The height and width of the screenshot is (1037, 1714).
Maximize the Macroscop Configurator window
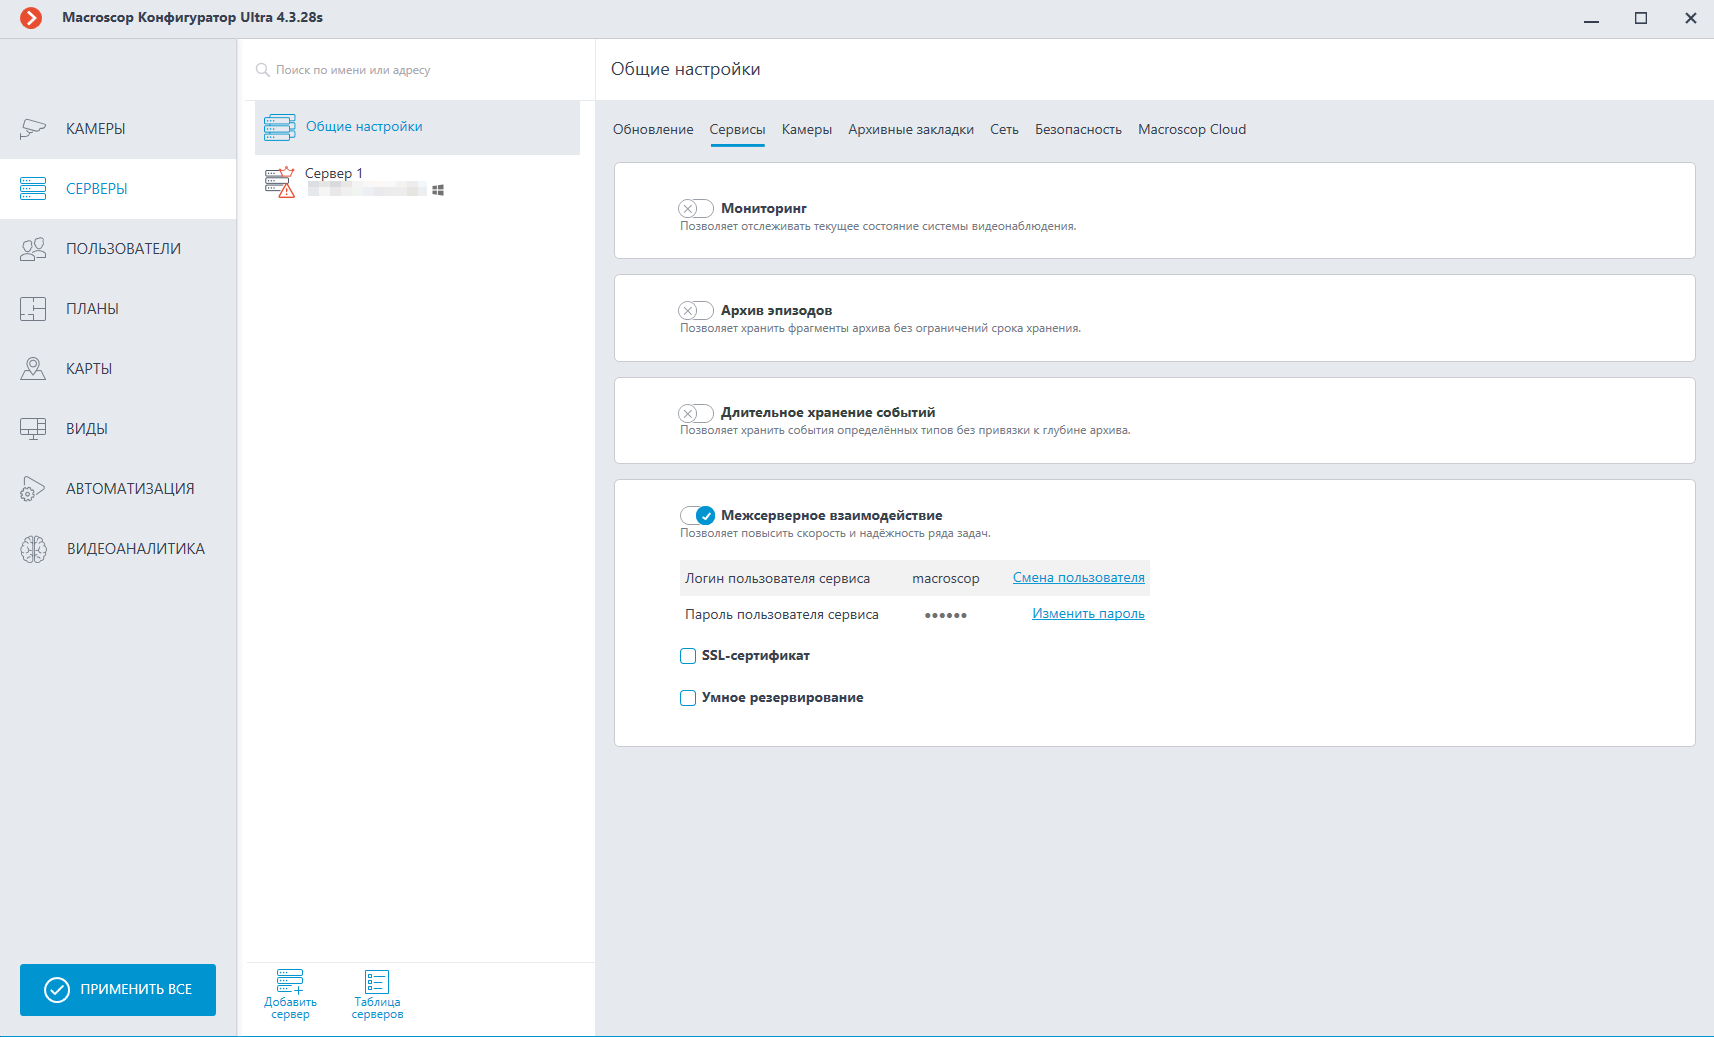(x=1641, y=18)
